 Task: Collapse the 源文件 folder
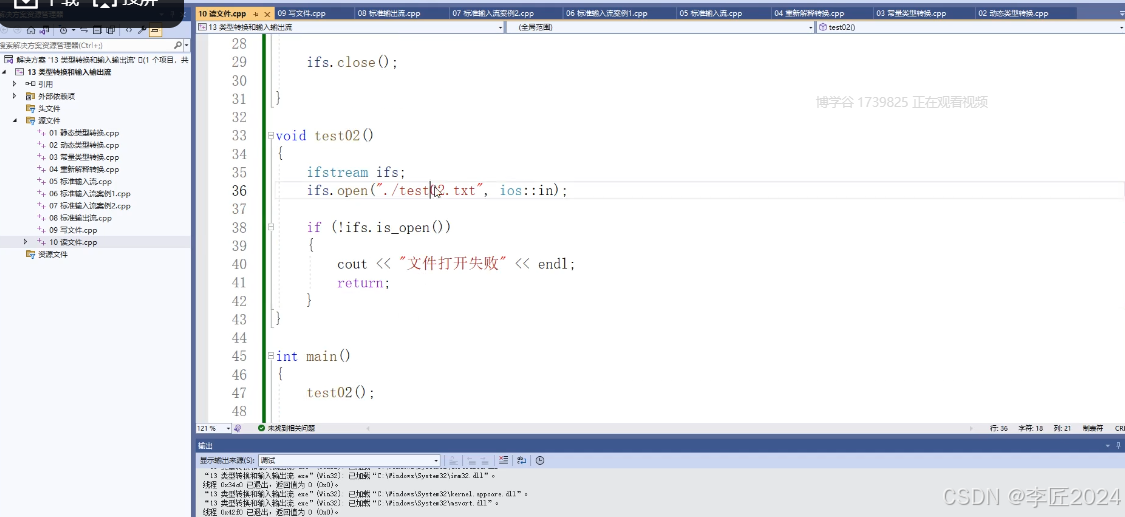14,120
